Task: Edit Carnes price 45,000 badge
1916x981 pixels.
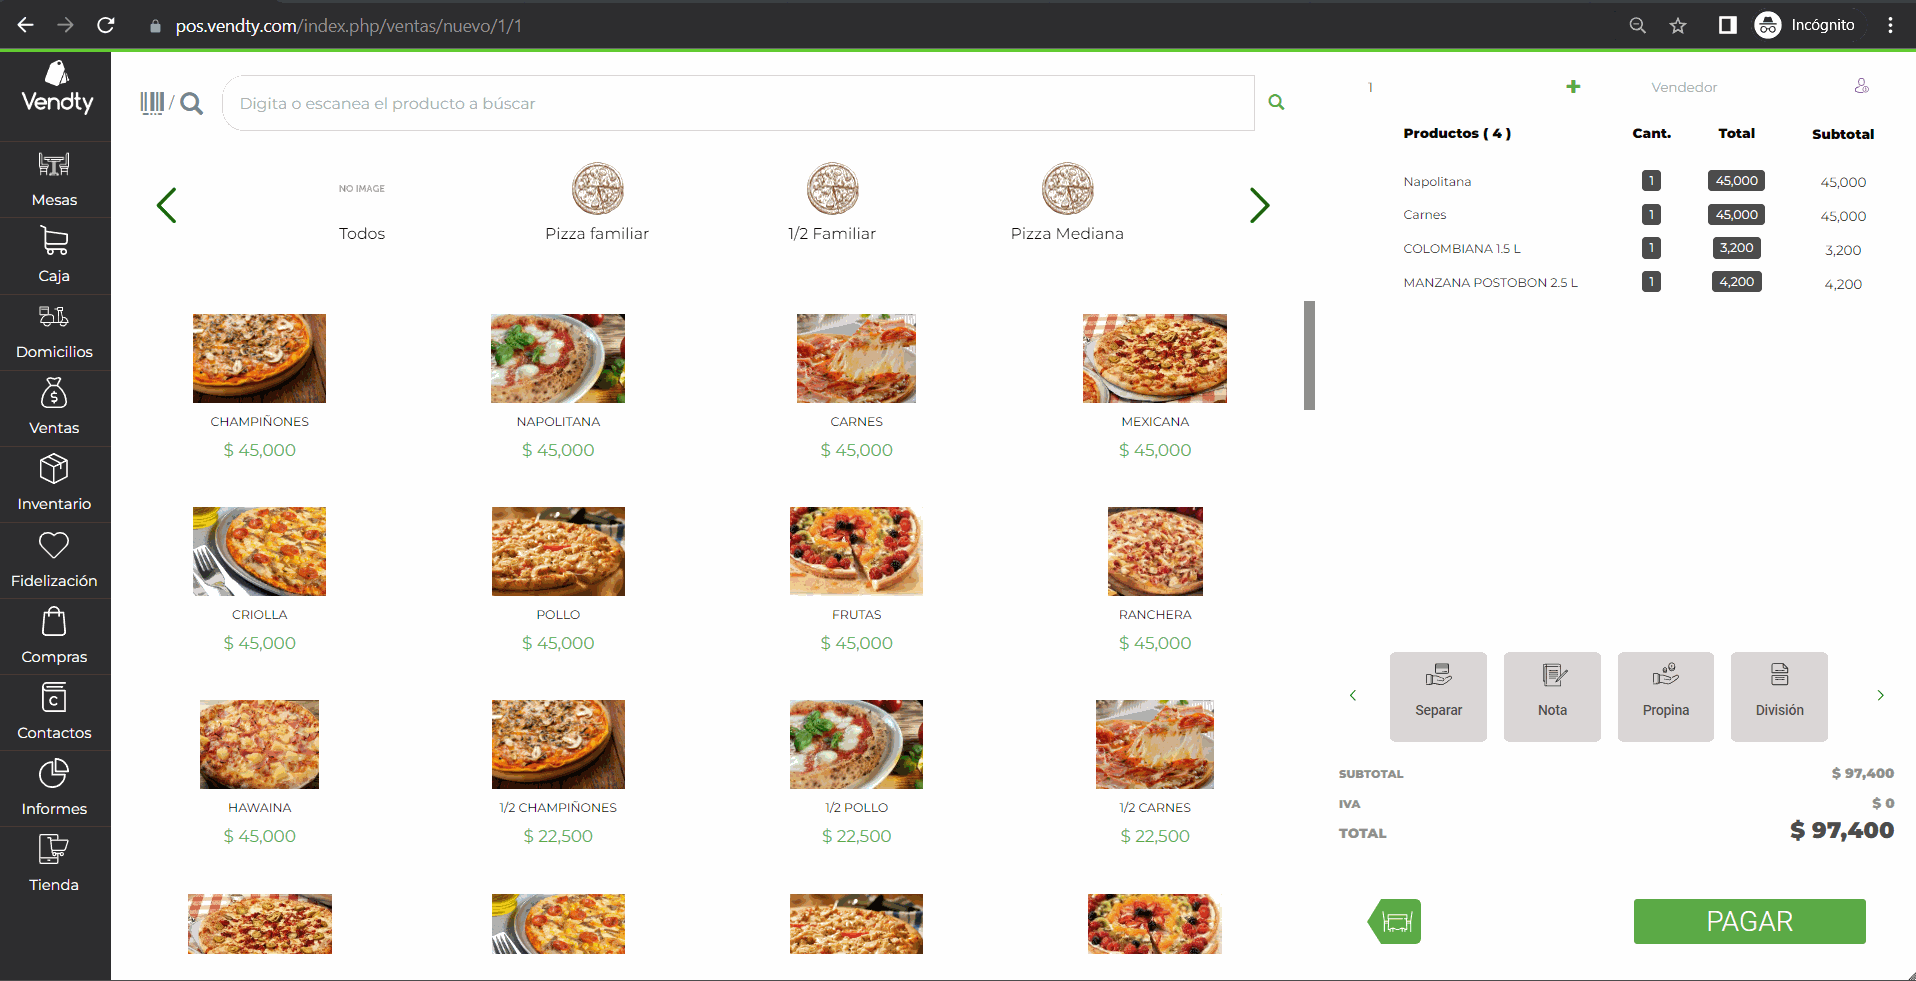Action: click(1736, 214)
